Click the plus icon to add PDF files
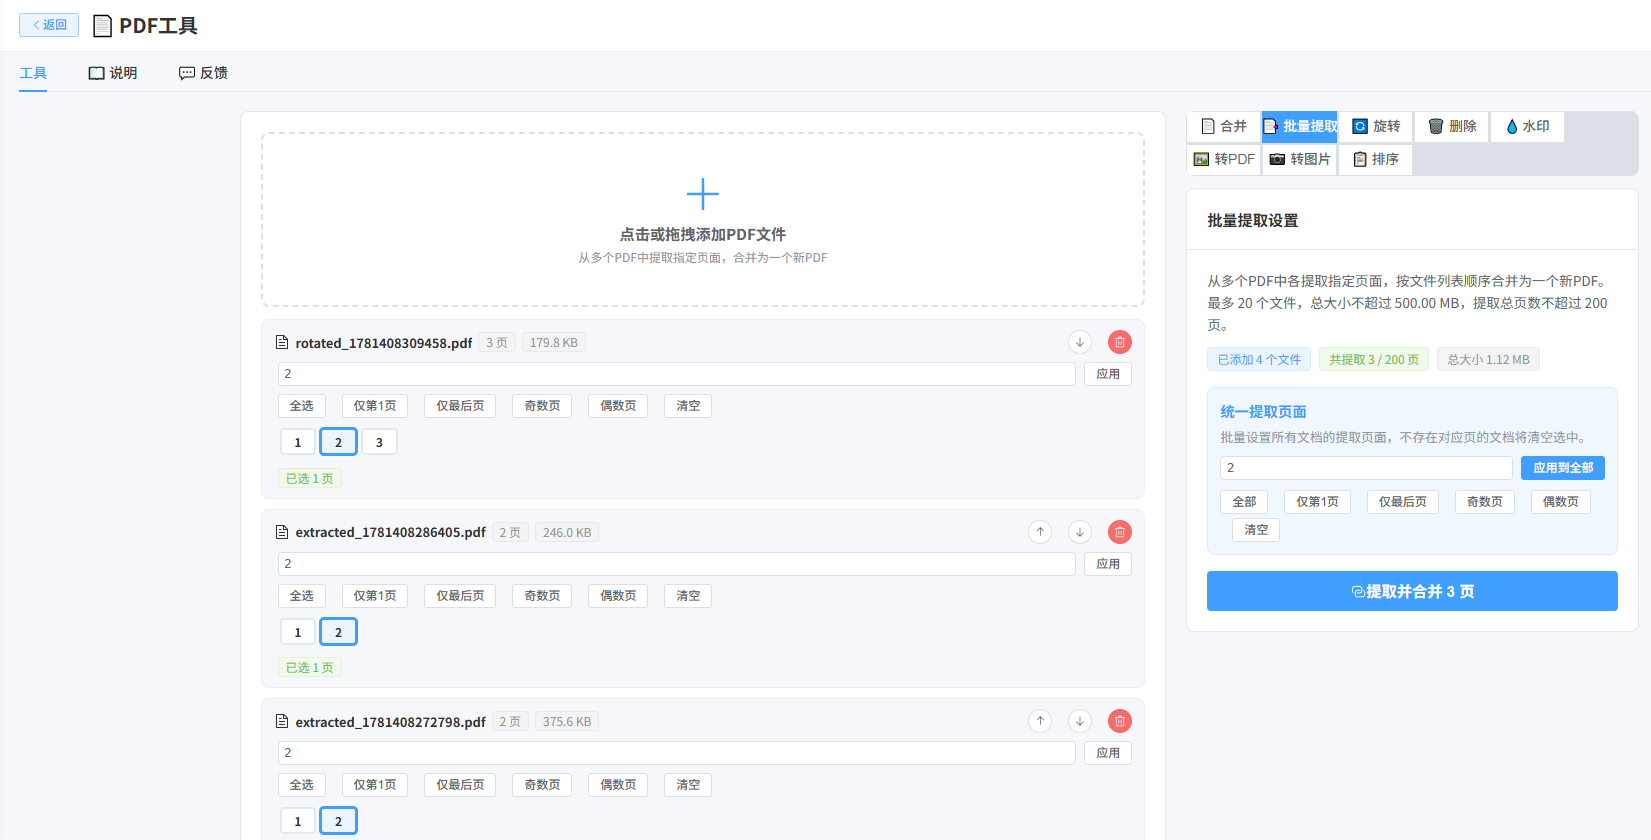1651x840 pixels. coord(703,194)
